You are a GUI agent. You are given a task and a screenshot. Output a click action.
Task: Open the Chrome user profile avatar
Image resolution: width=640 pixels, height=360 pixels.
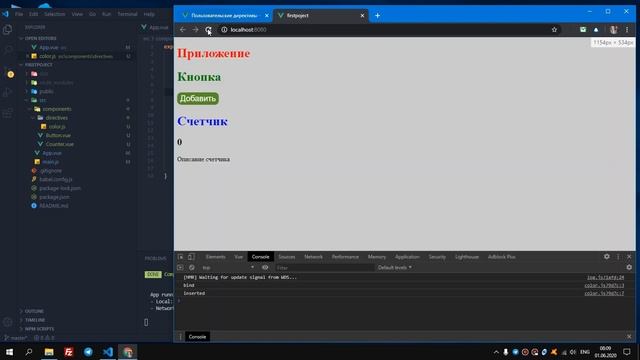(613, 30)
